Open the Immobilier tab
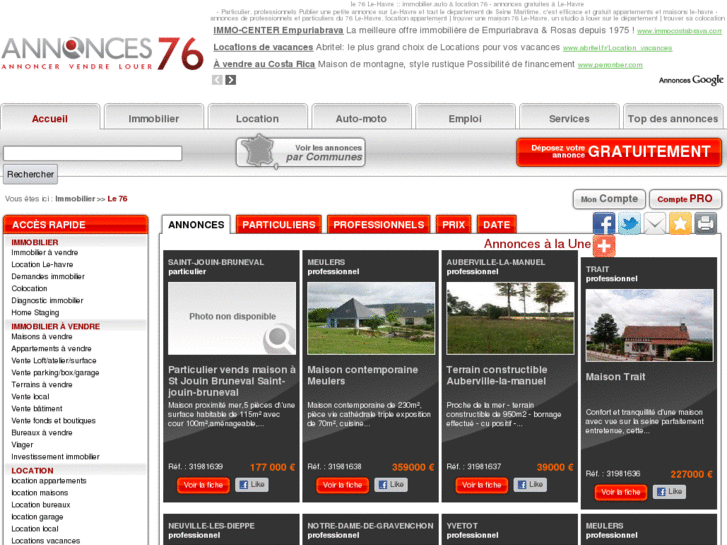The image size is (727, 545). tap(154, 118)
